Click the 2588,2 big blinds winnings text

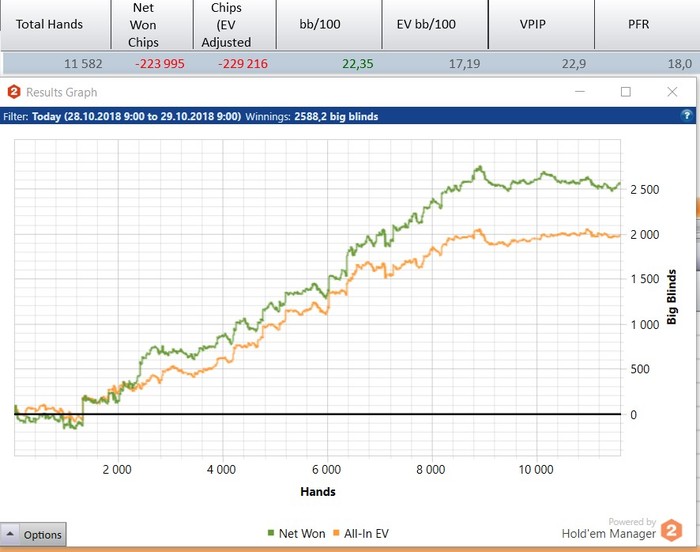336,117
